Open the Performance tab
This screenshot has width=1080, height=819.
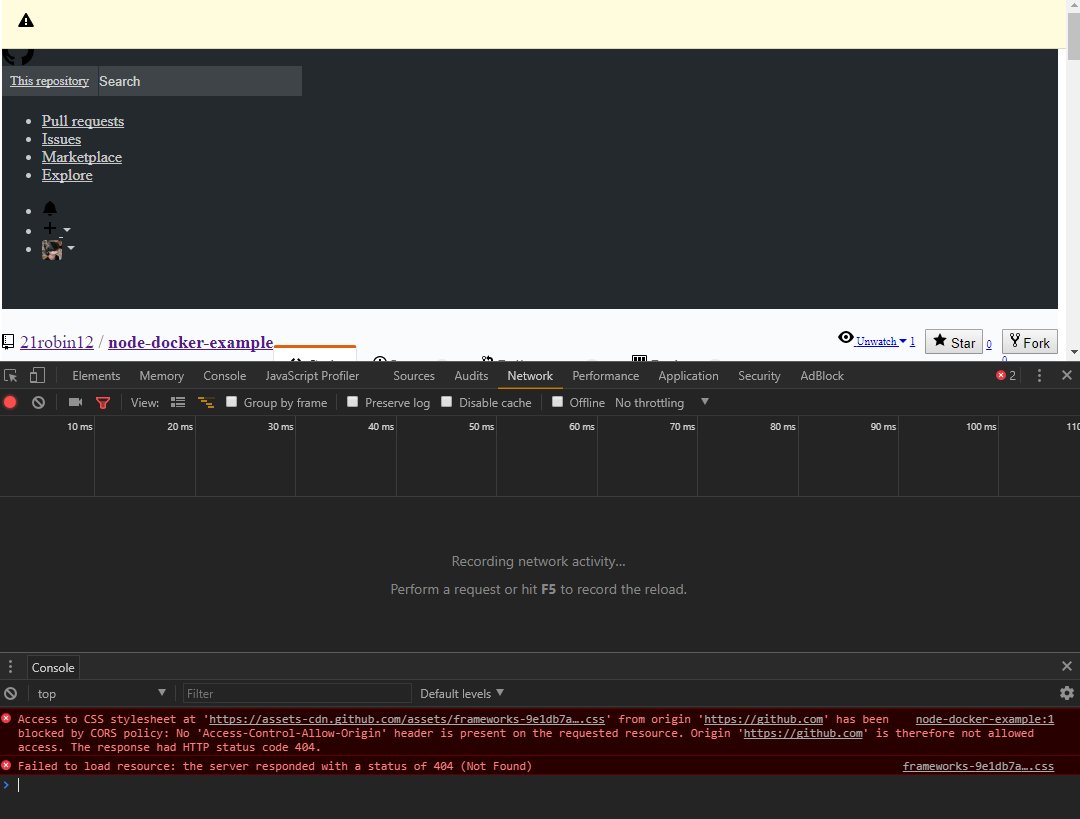pyautogui.click(x=605, y=375)
